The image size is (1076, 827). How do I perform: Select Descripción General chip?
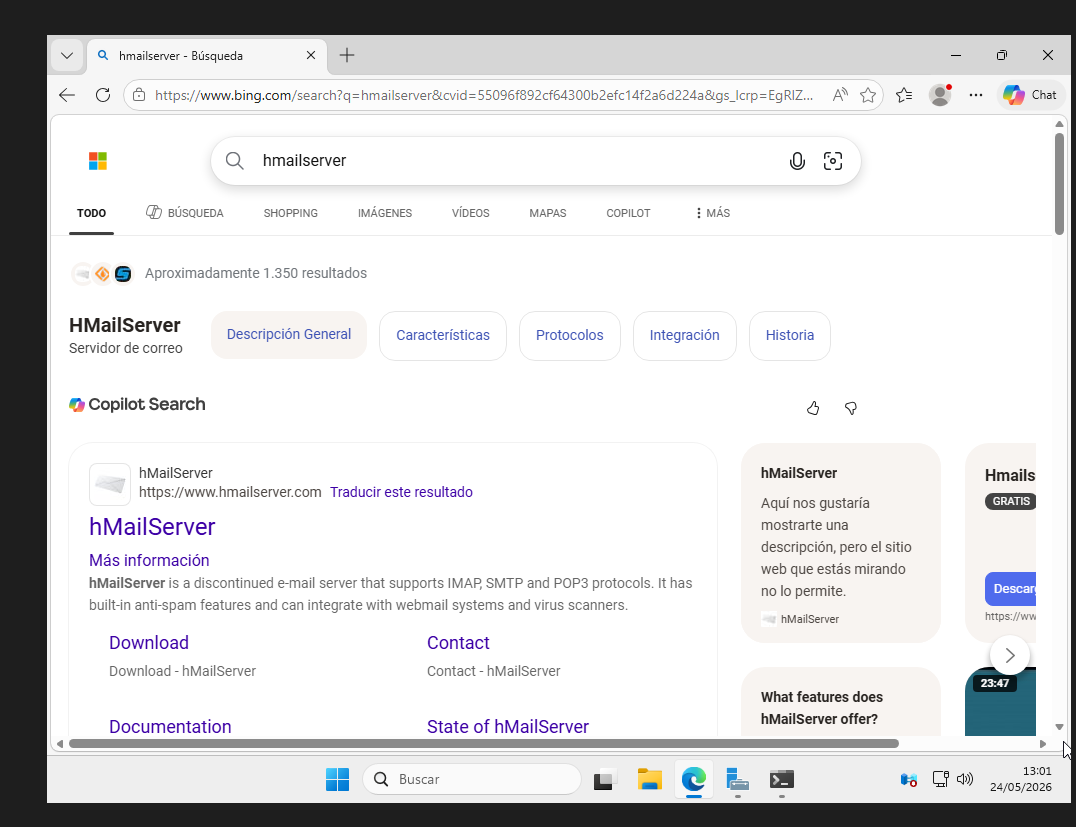pyautogui.click(x=289, y=335)
